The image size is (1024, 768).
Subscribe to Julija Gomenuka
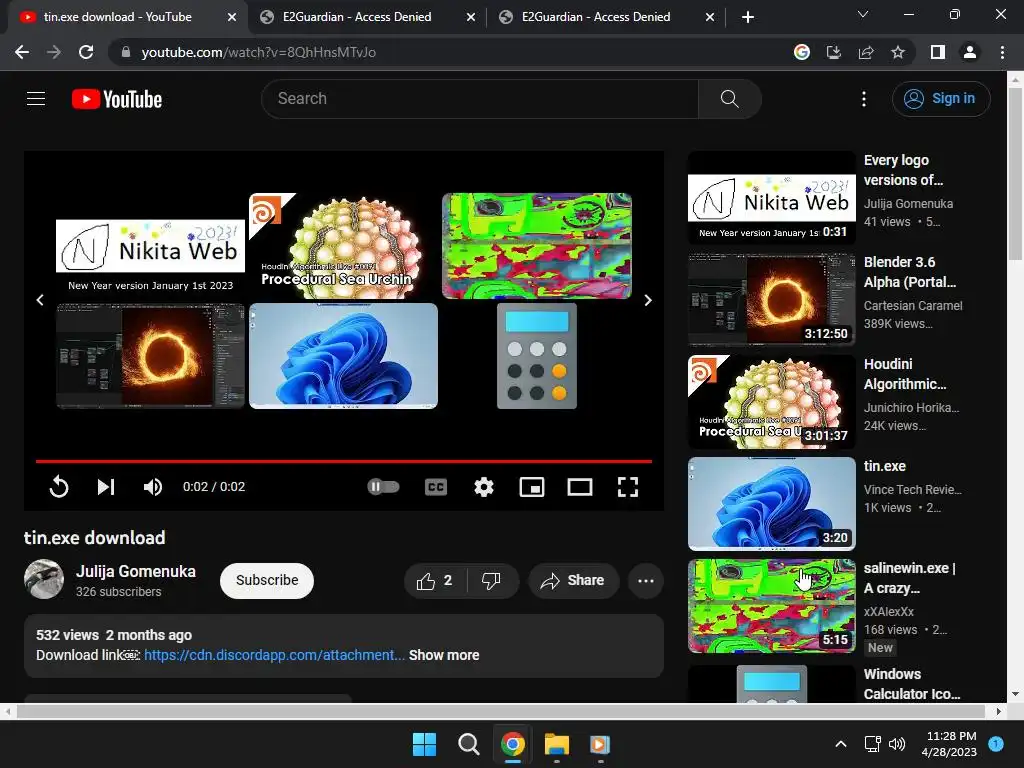[x=266, y=581]
